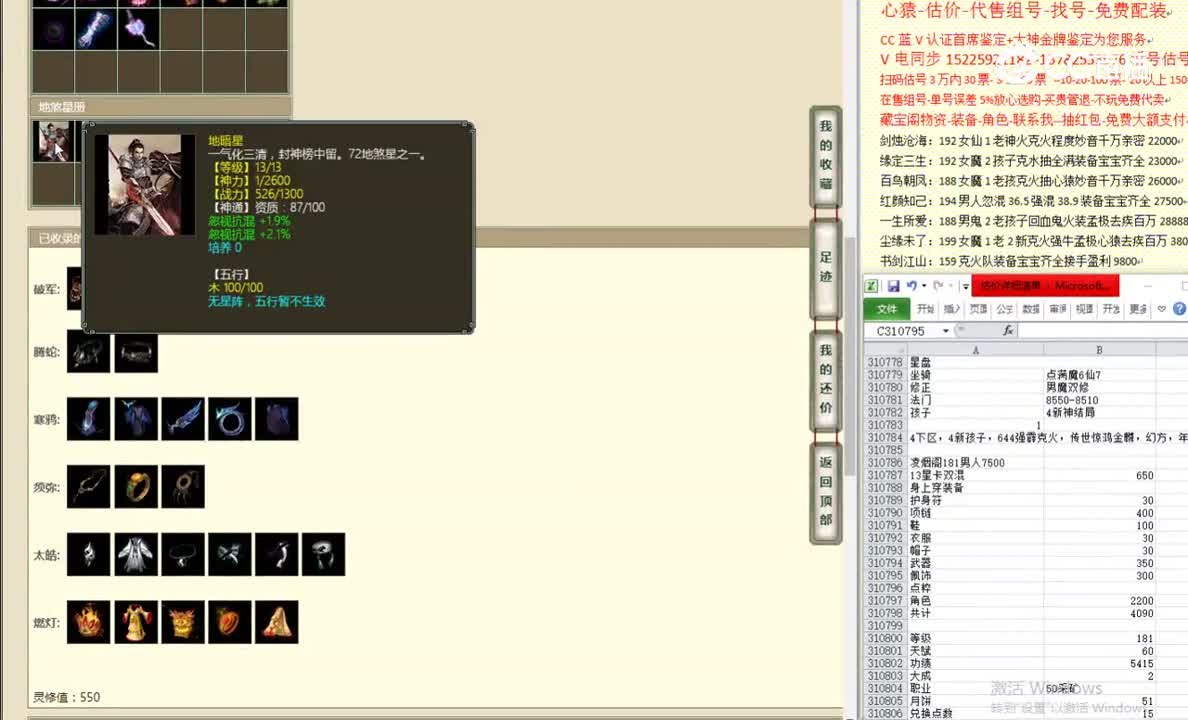Image resolution: width=1188 pixels, height=720 pixels.
Task: Click the flame orb icon in the 燃灯 row
Action: point(88,621)
